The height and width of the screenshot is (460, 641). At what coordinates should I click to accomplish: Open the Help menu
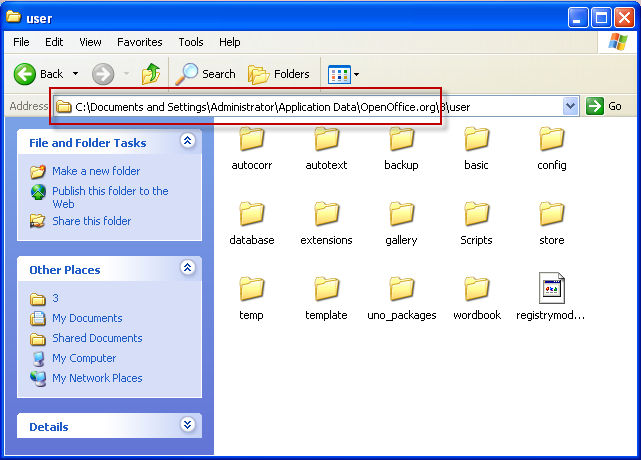(230, 42)
